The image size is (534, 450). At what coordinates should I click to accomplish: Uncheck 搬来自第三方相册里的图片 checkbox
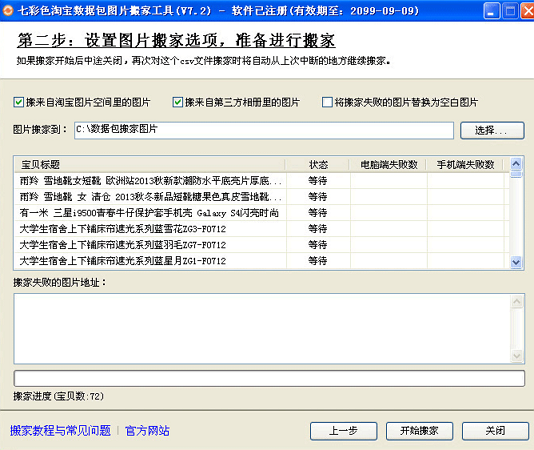point(178,102)
